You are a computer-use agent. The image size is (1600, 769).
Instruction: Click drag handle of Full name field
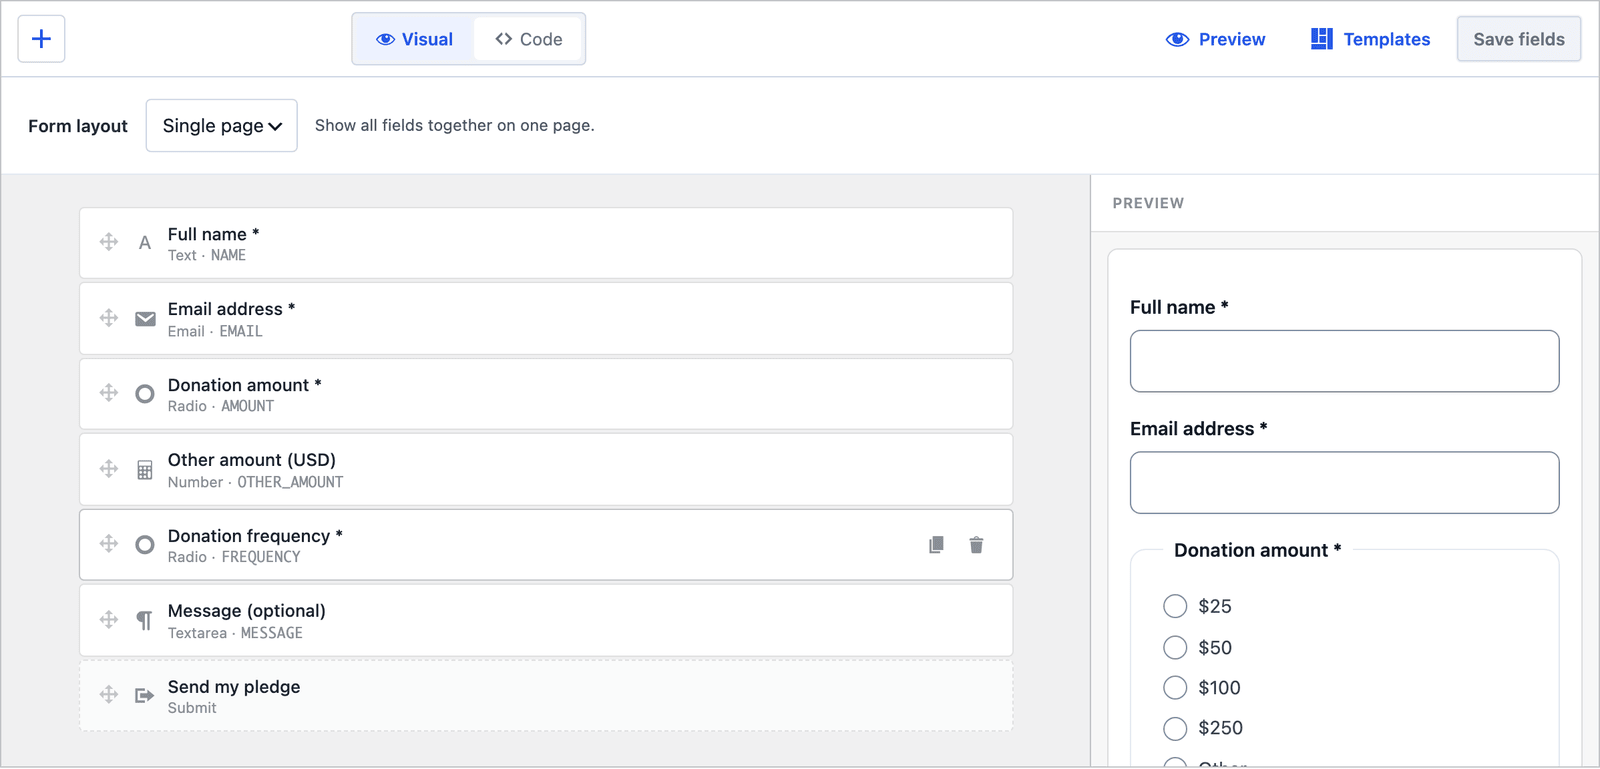pyautogui.click(x=109, y=242)
